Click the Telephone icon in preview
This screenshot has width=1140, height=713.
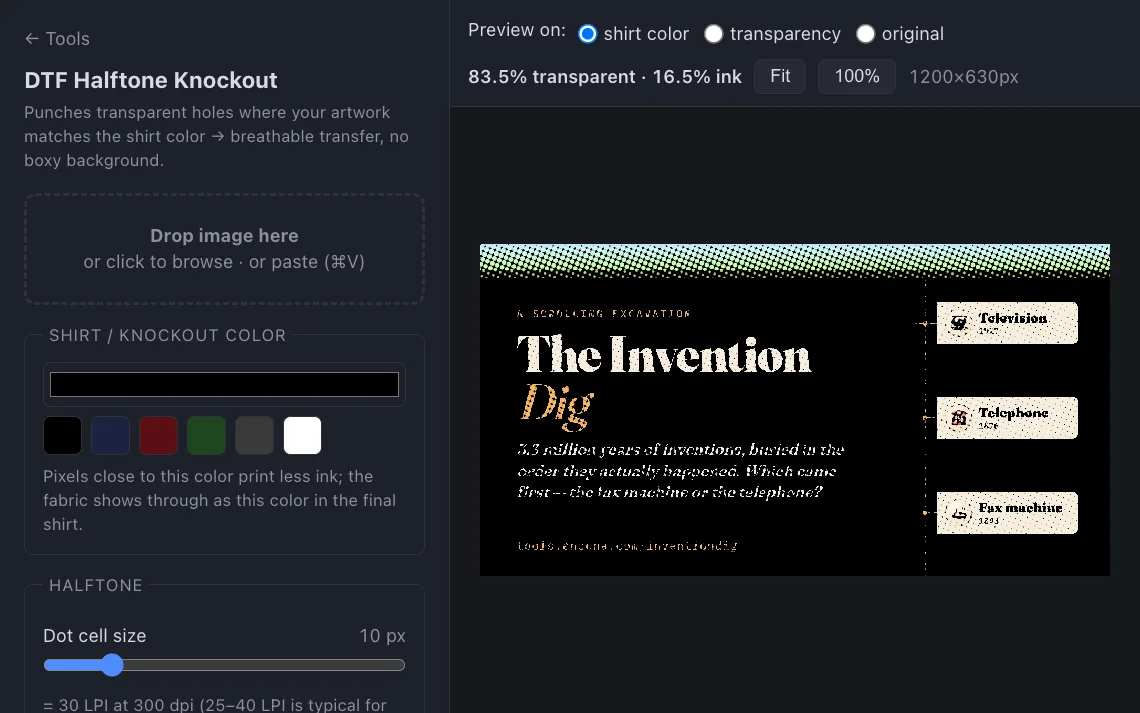click(x=959, y=418)
